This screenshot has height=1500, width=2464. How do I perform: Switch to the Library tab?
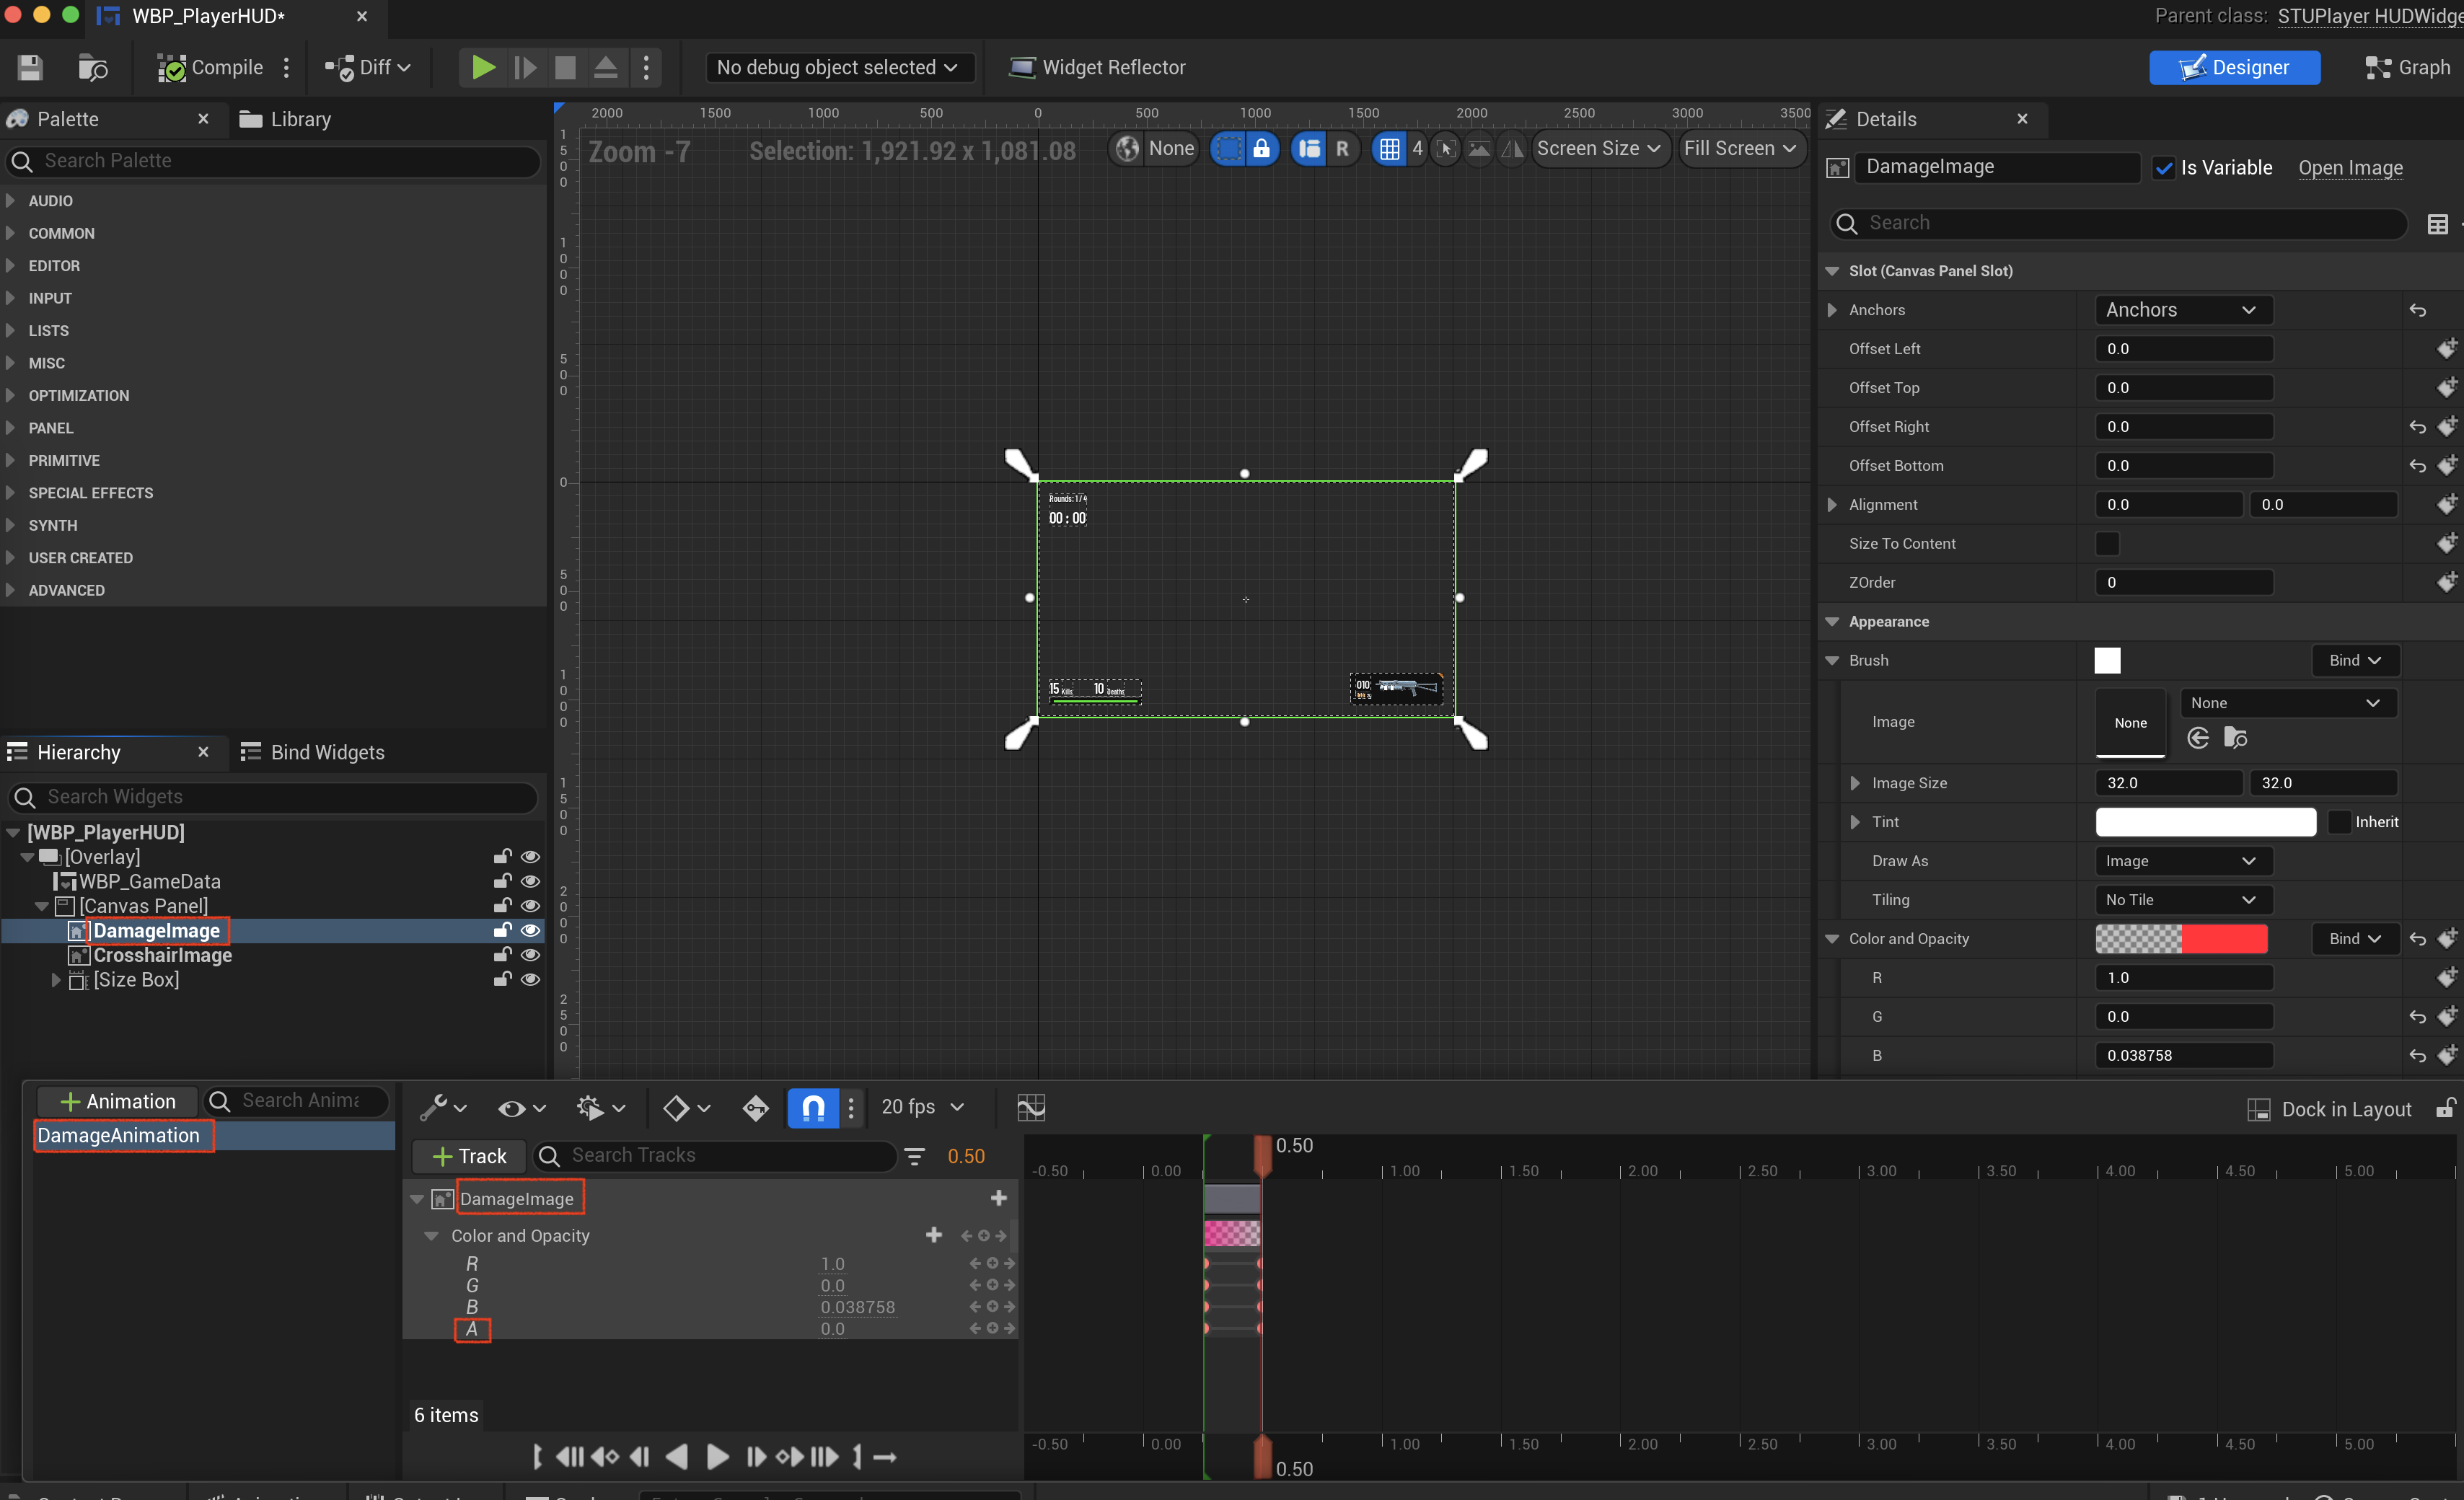285,119
